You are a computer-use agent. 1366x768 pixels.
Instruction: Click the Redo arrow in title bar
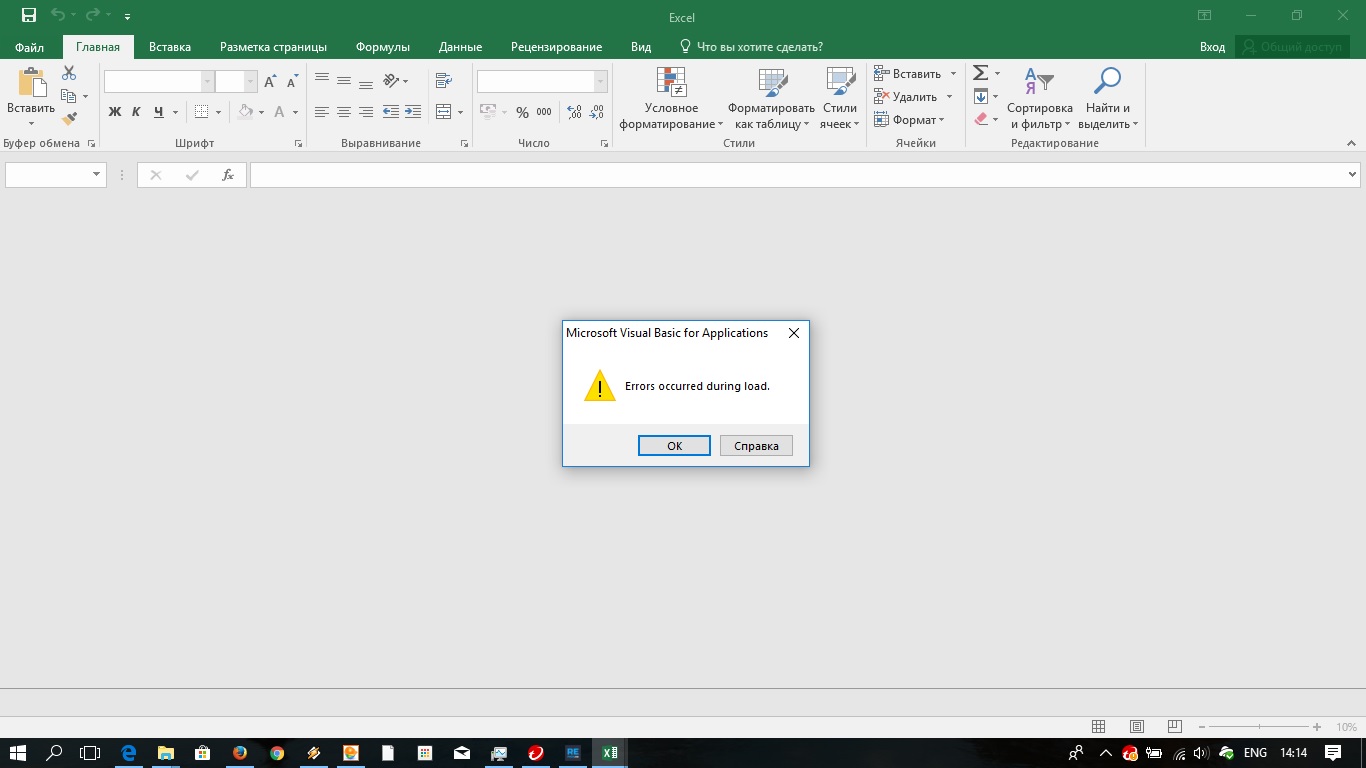[x=93, y=16]
